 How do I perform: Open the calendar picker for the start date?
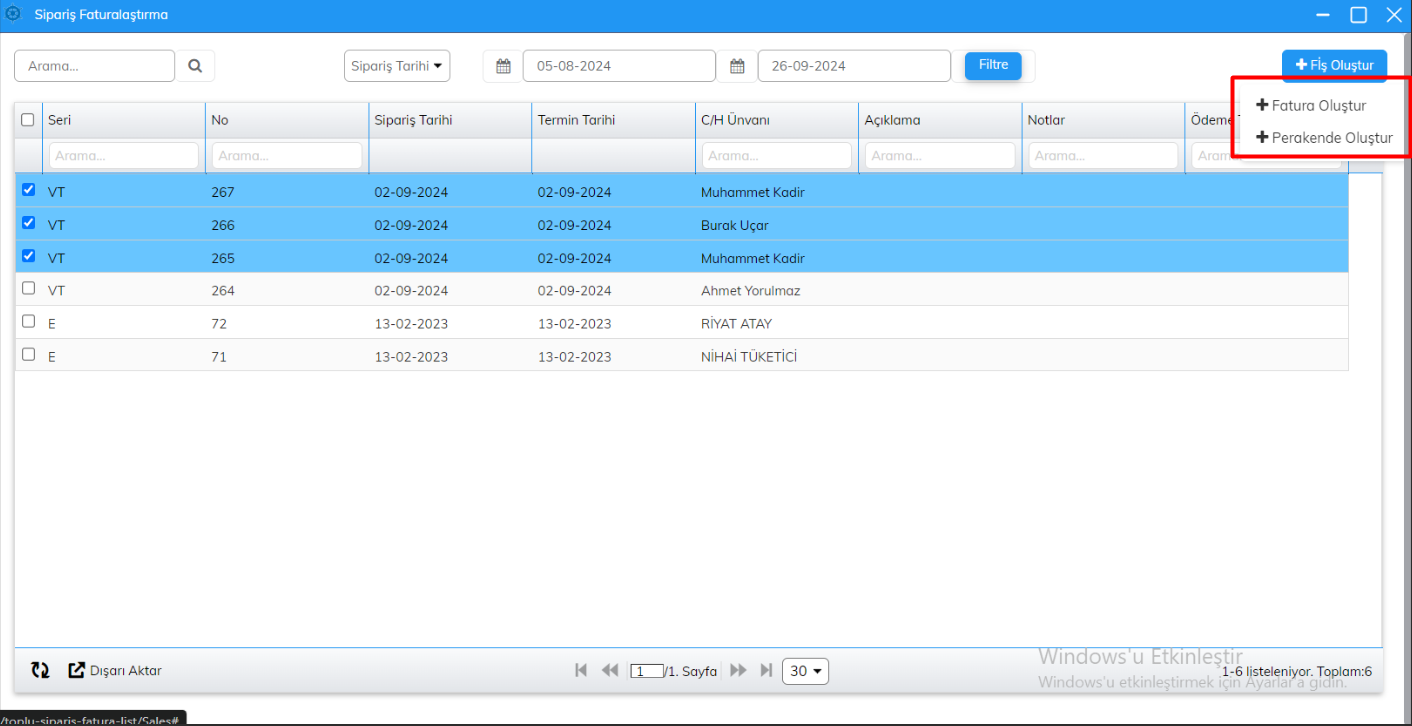502,65
